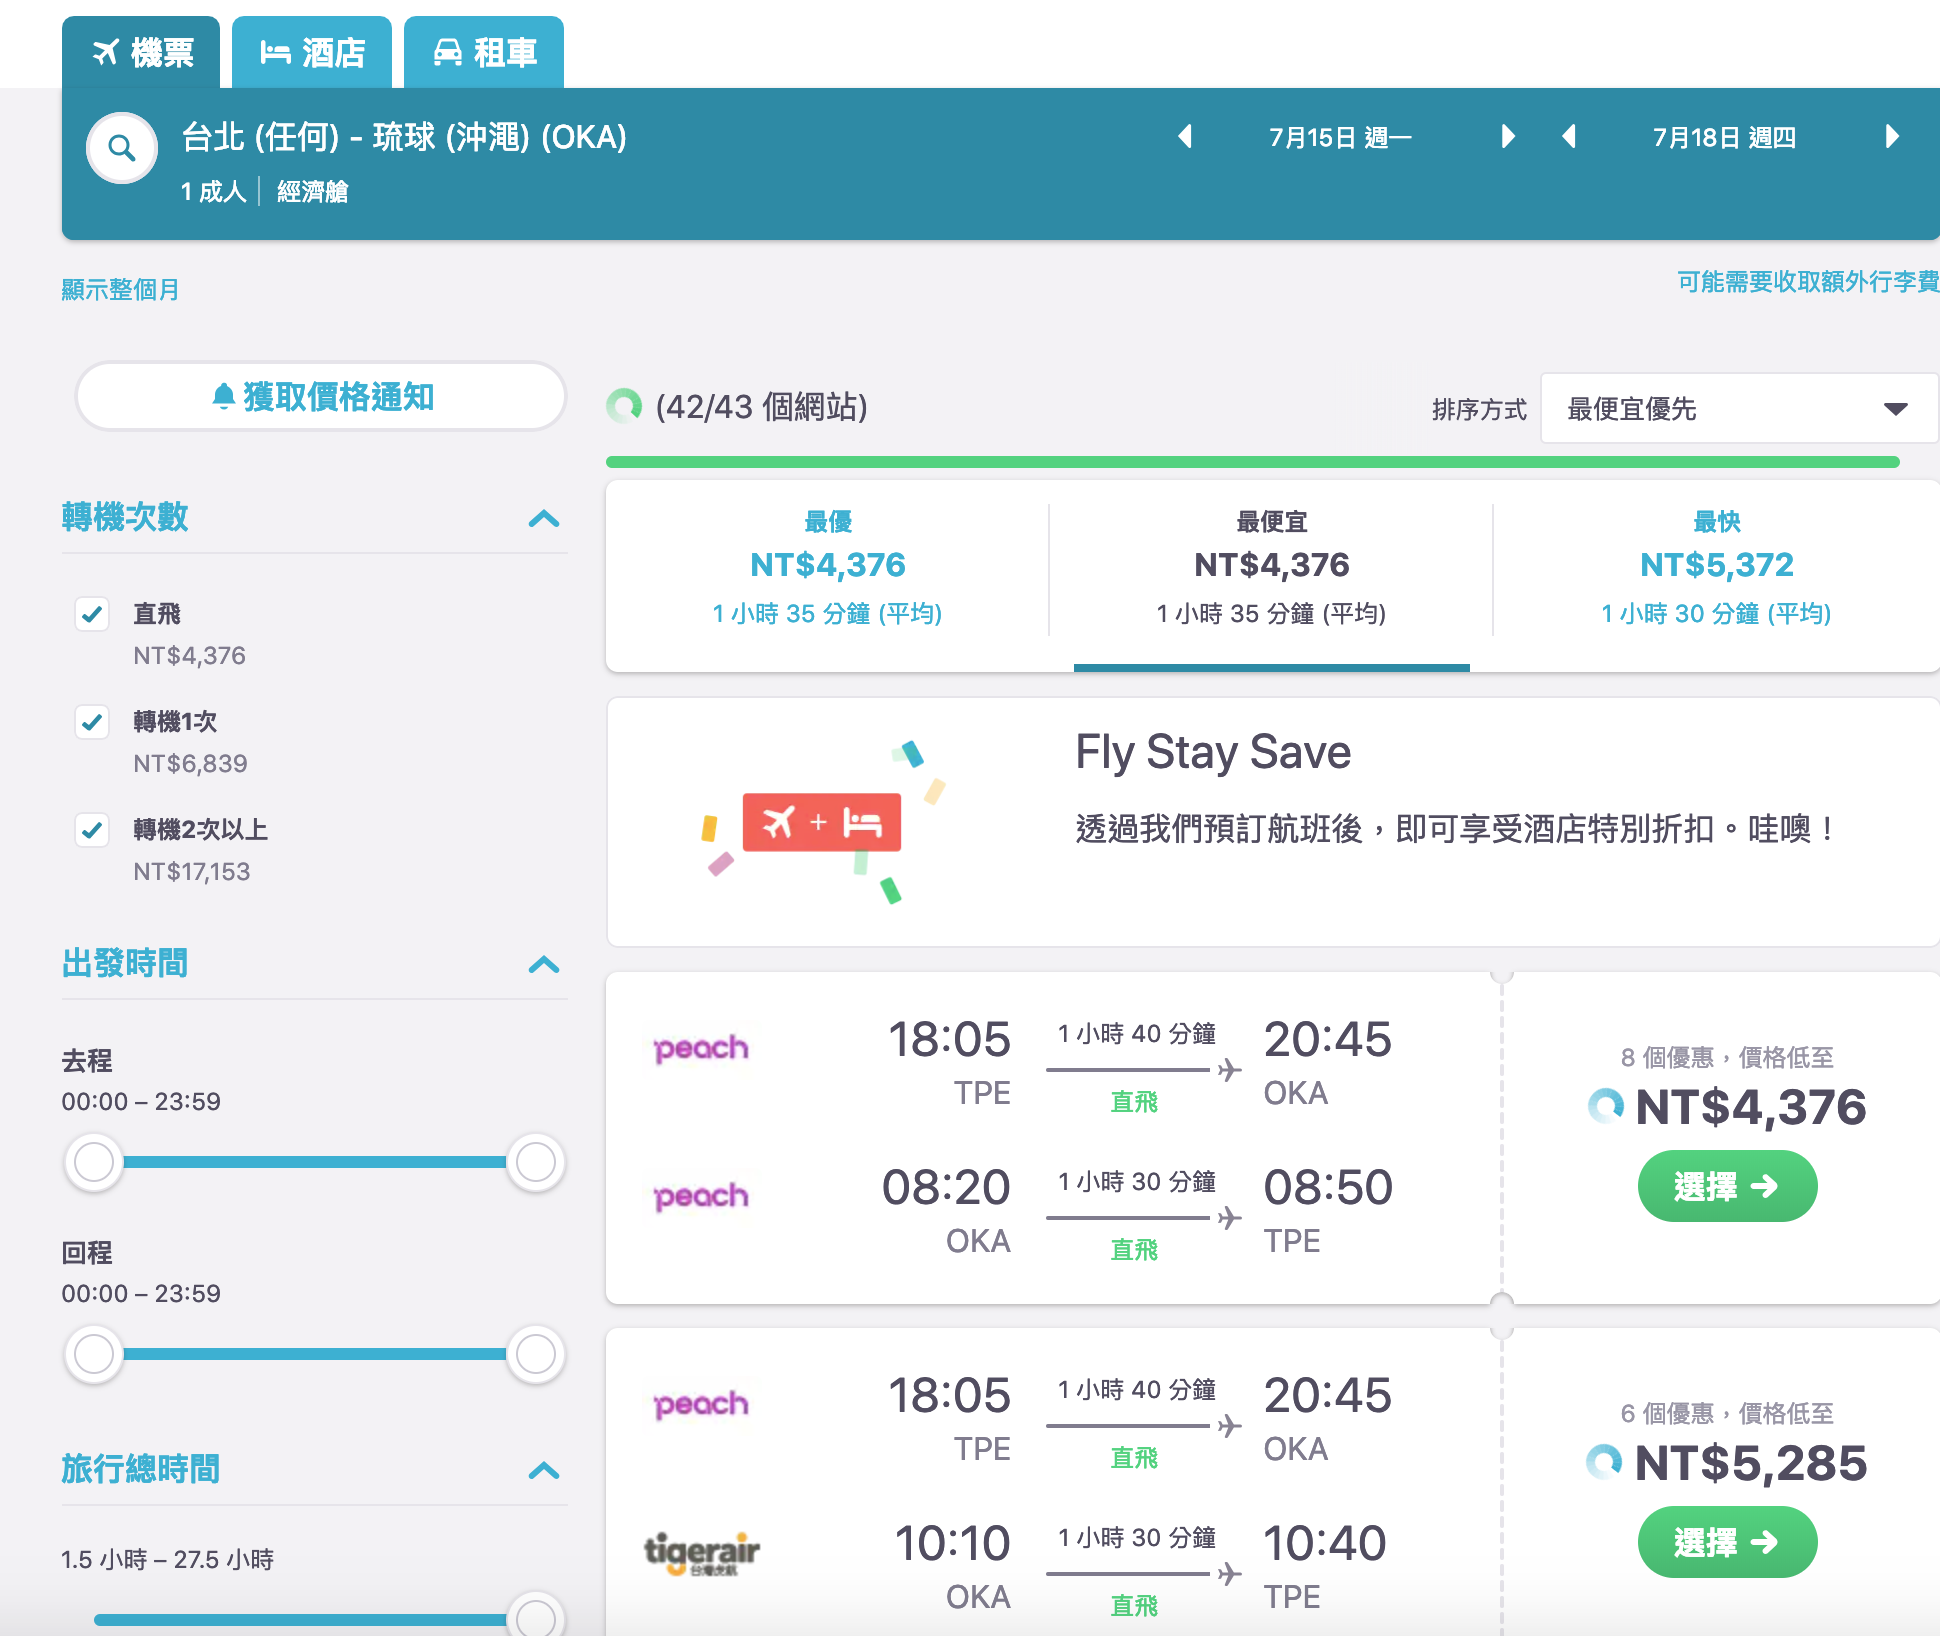
Task: Switch to the 租車 car rental tab
Action: pyautogui.click(x=484, y=52)
